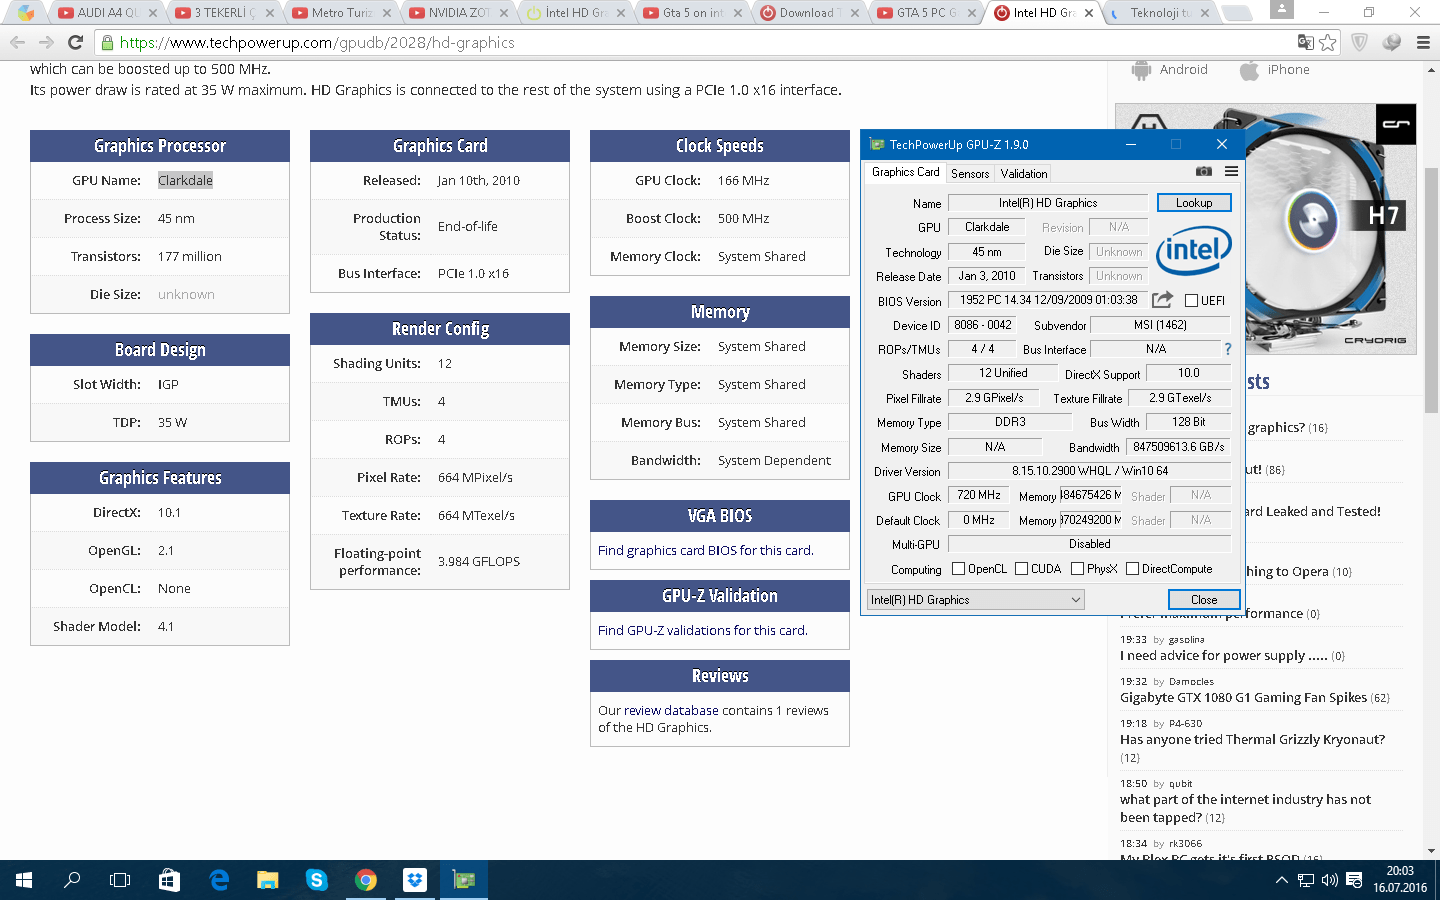Show hidden system tray icons
Screen dimensions: 1440x900
pyautogui.click(x=1281, y=880)
